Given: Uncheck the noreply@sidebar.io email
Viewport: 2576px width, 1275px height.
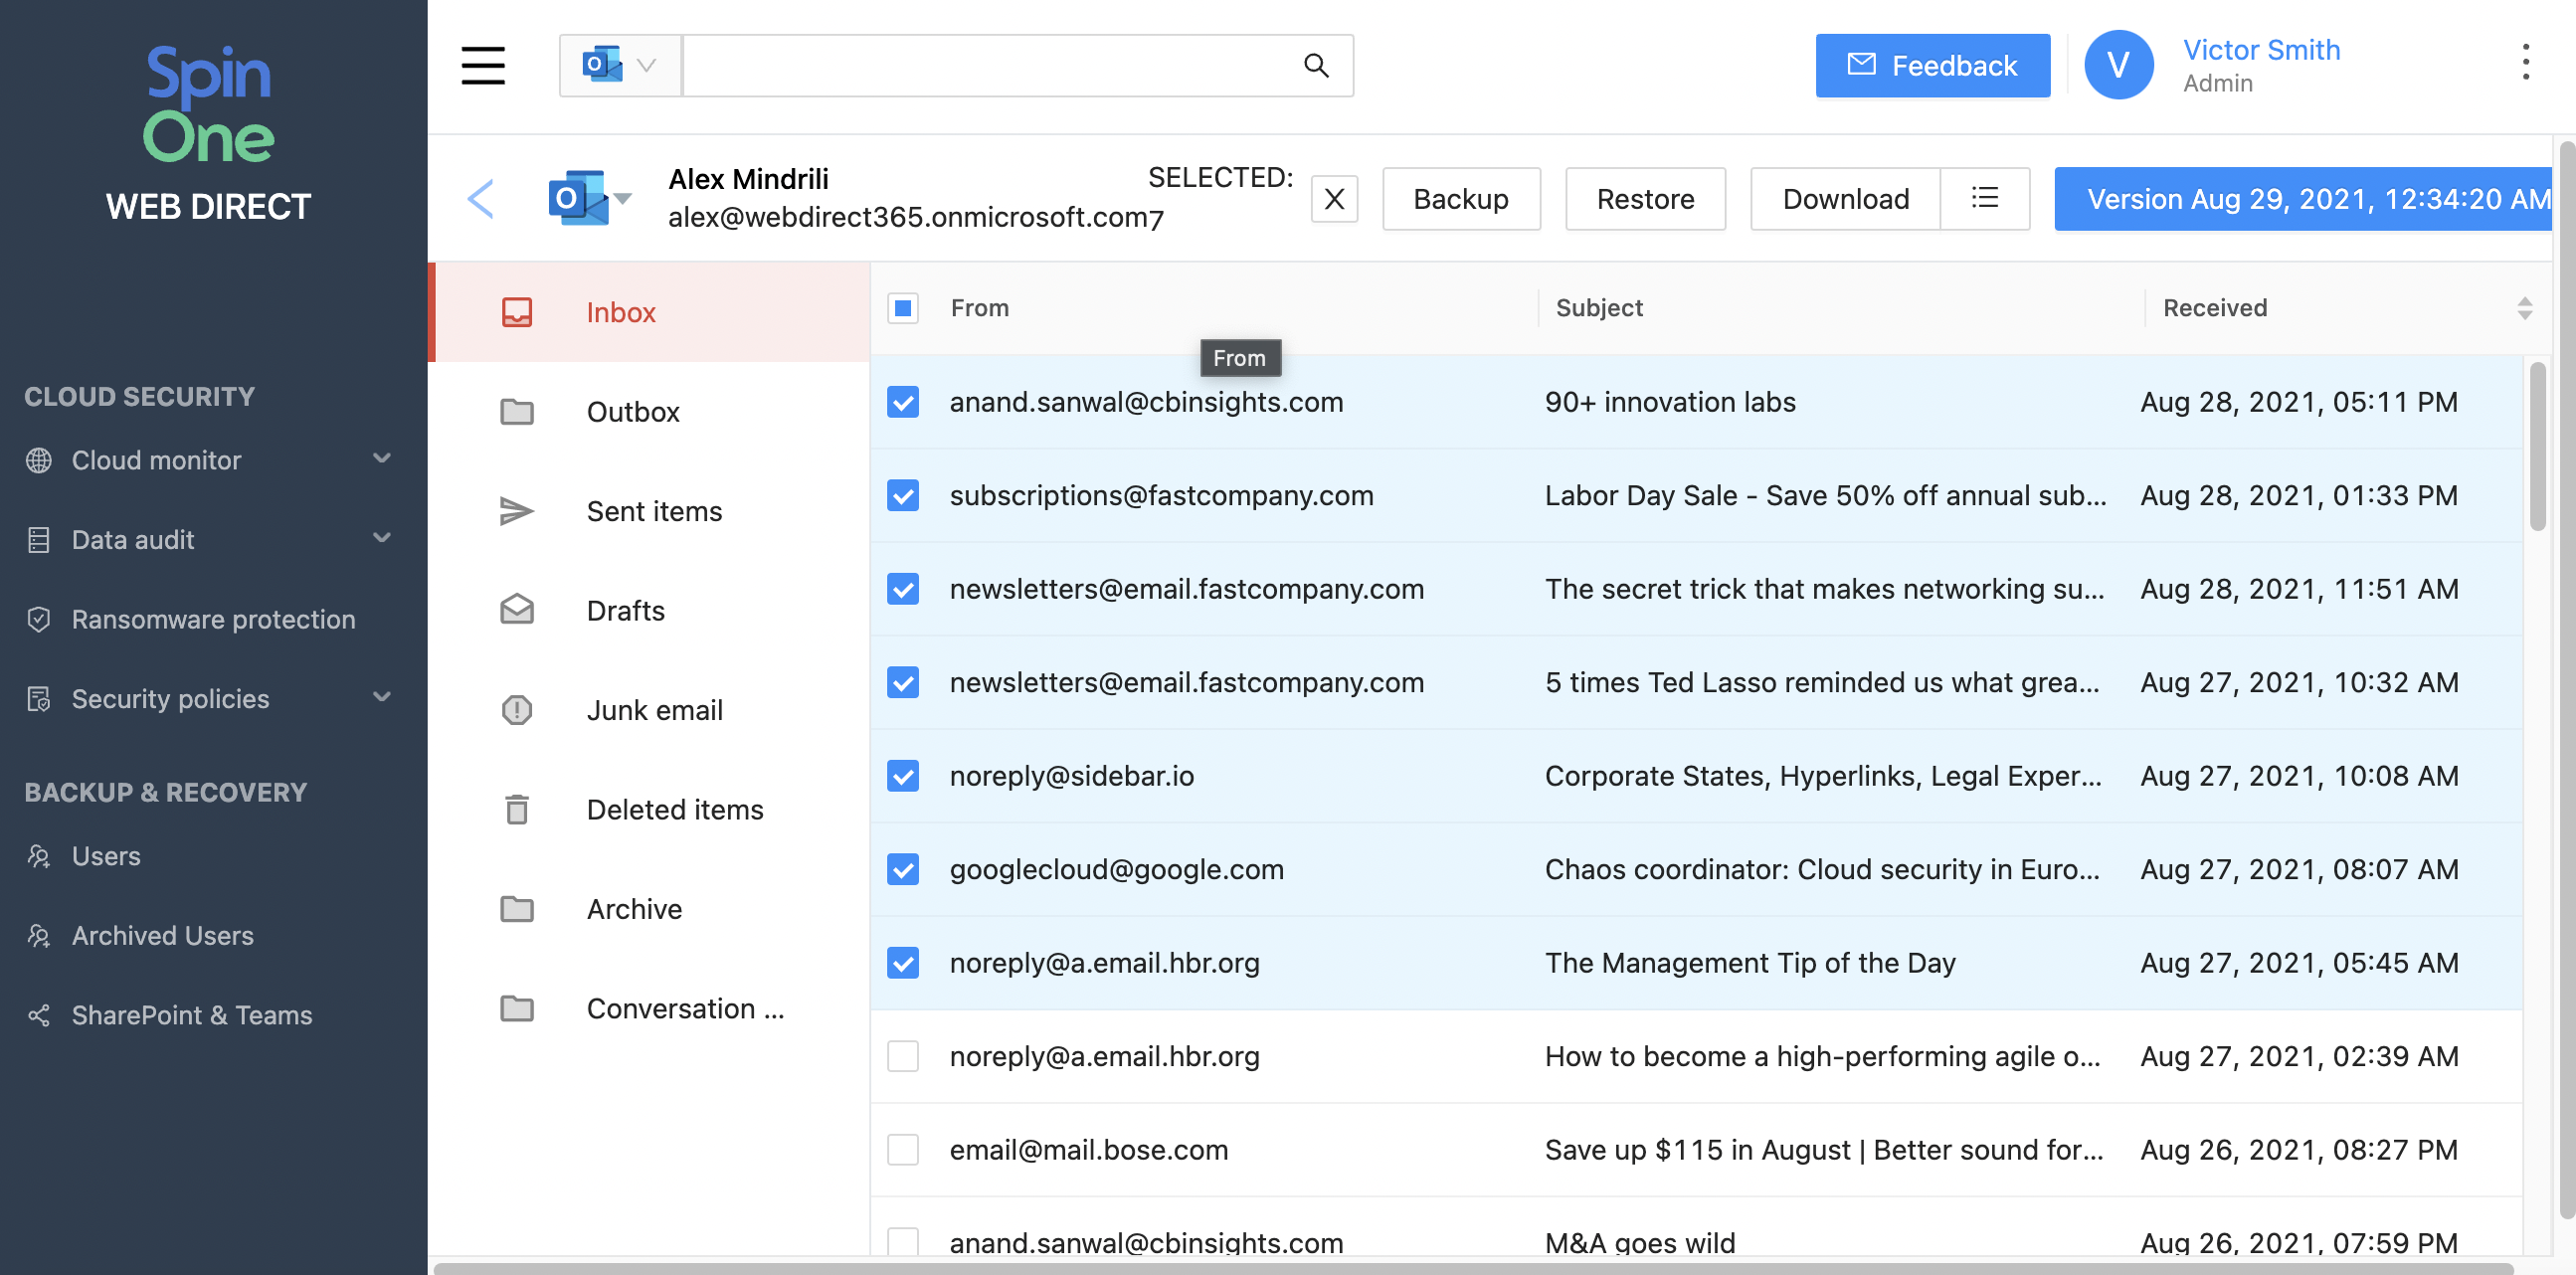Looking at the screenshot, I should [x=902, y=775].
